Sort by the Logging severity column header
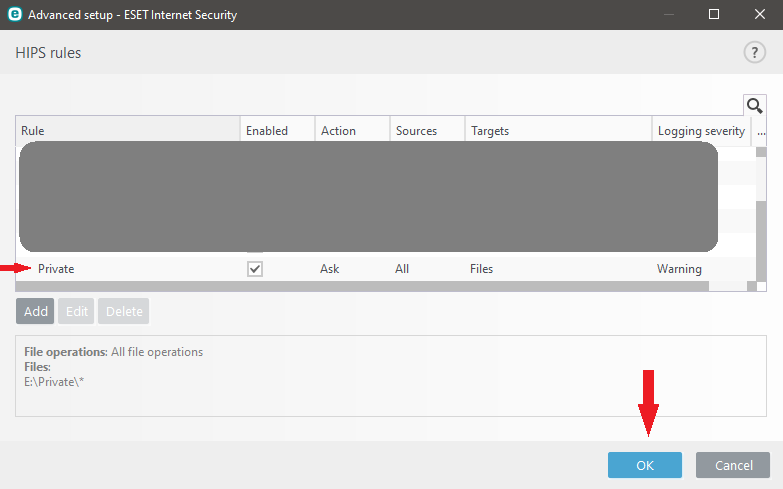Viewport: 783px width, 489px height. 700,131
